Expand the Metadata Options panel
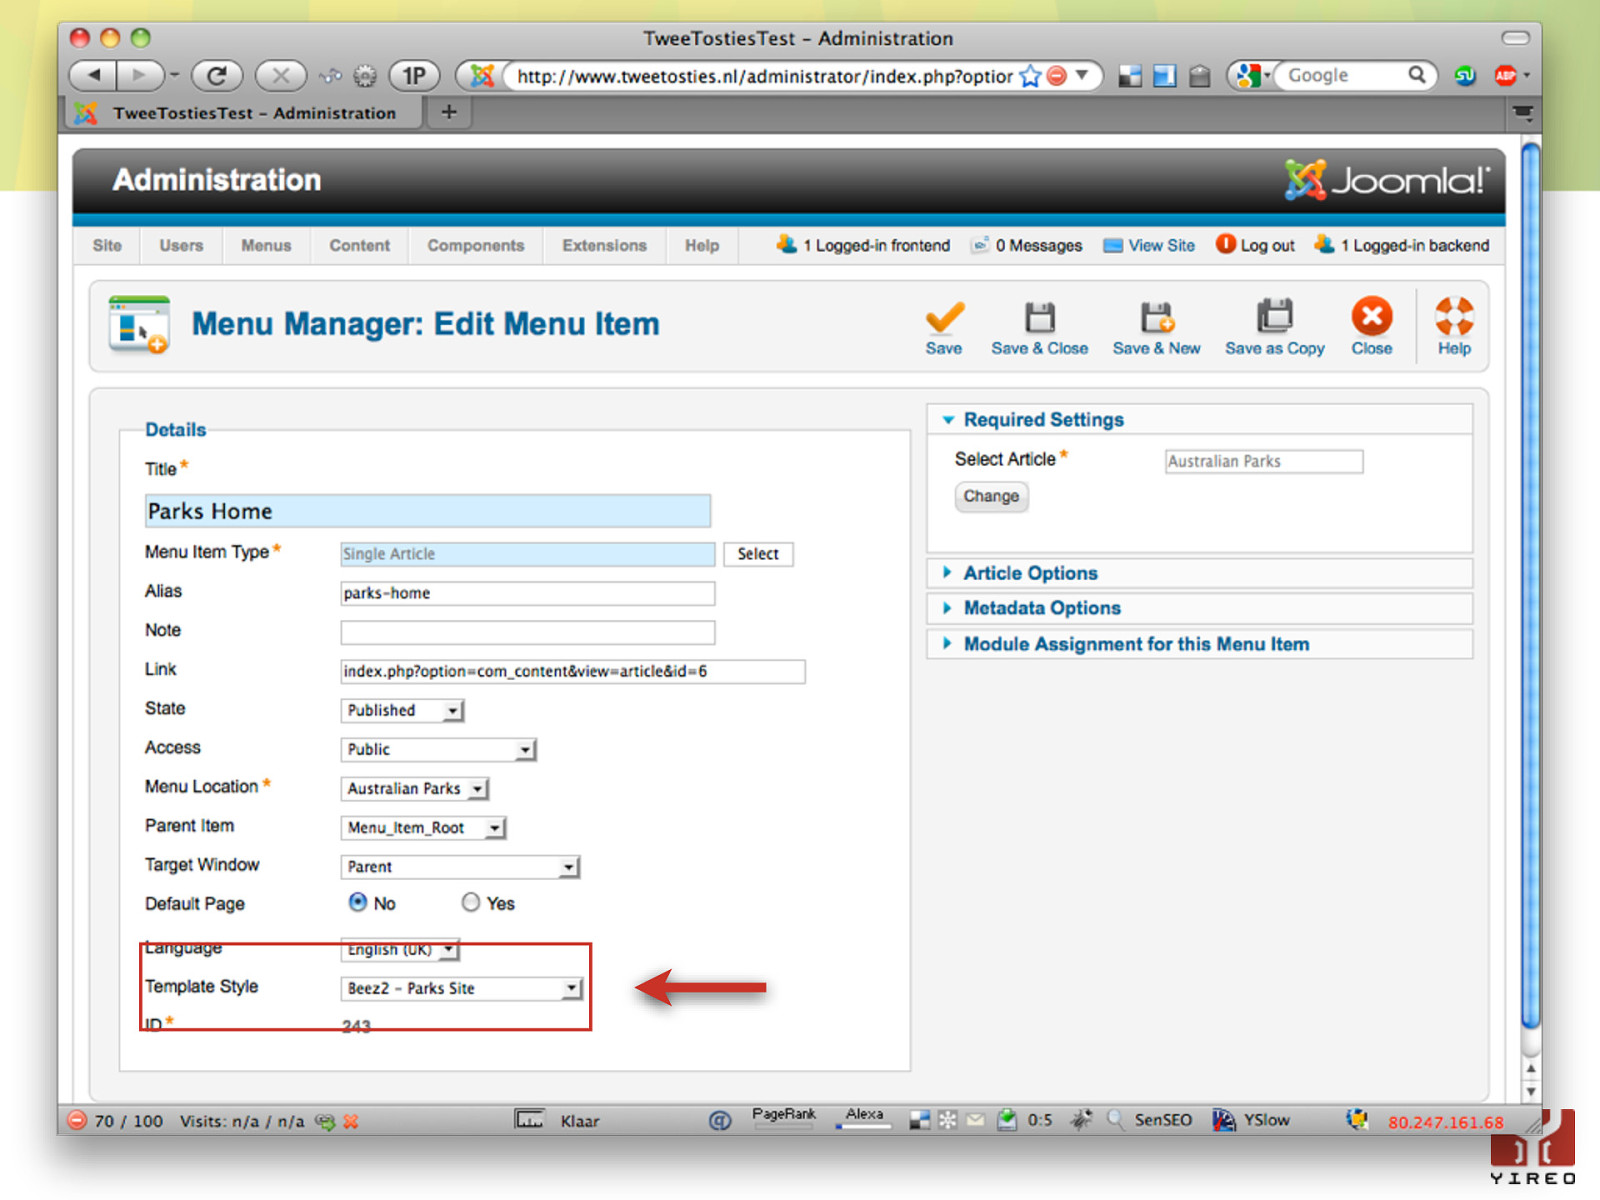Image resolution: width=1600 pixels, height=1200 pixels. 1200,608
